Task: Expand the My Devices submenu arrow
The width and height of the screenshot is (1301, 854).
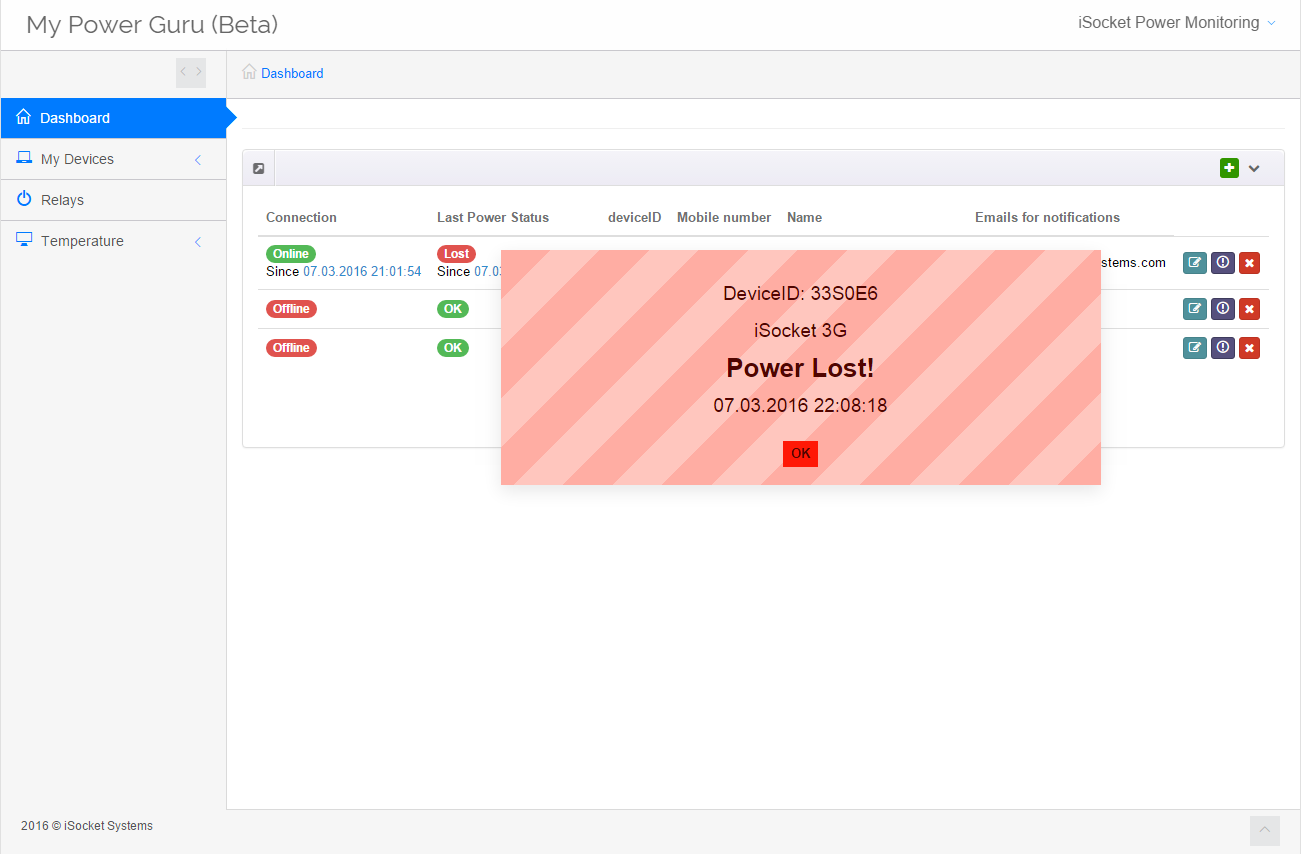Action: (x=198, y=160)
